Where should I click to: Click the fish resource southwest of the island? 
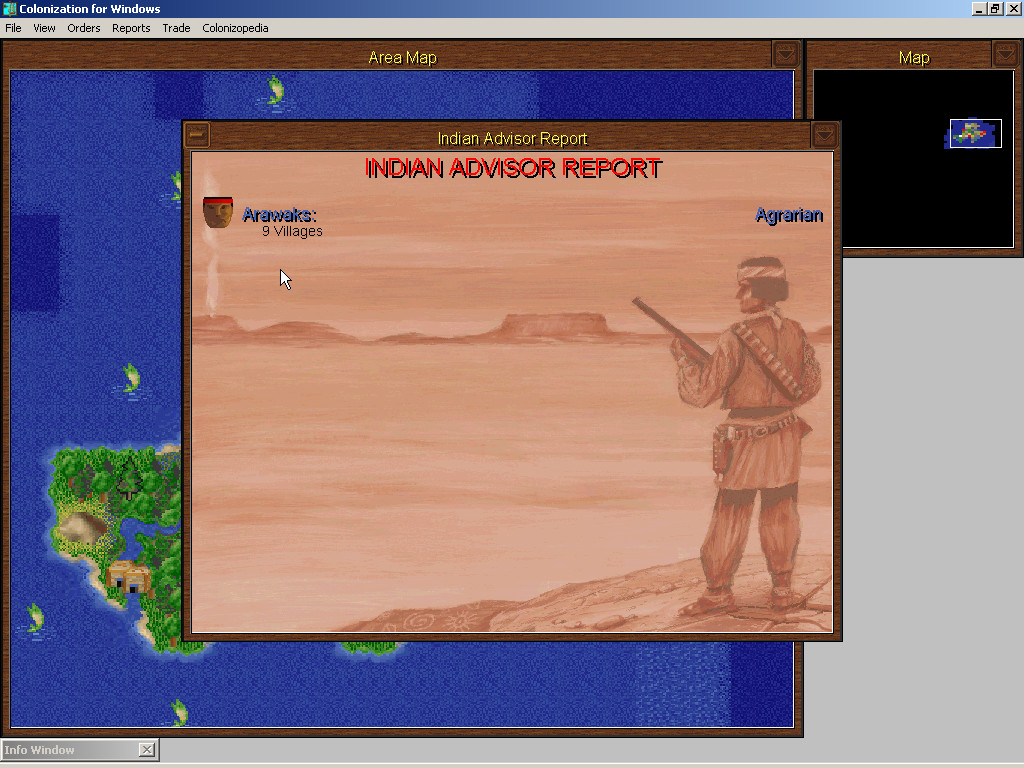[x=35, y=618]
